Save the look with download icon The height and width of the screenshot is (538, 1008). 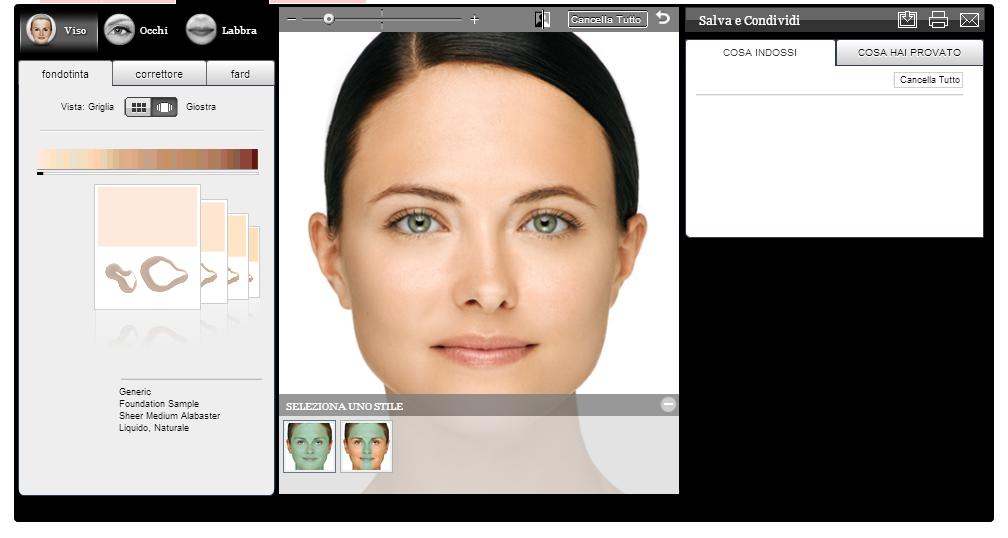pyautogui.click(x=907, y=19)
